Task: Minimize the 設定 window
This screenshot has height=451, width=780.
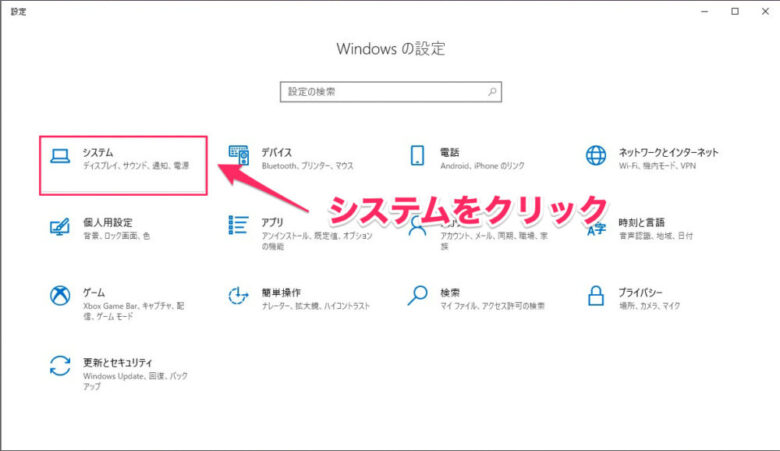Action: point(704,11)
